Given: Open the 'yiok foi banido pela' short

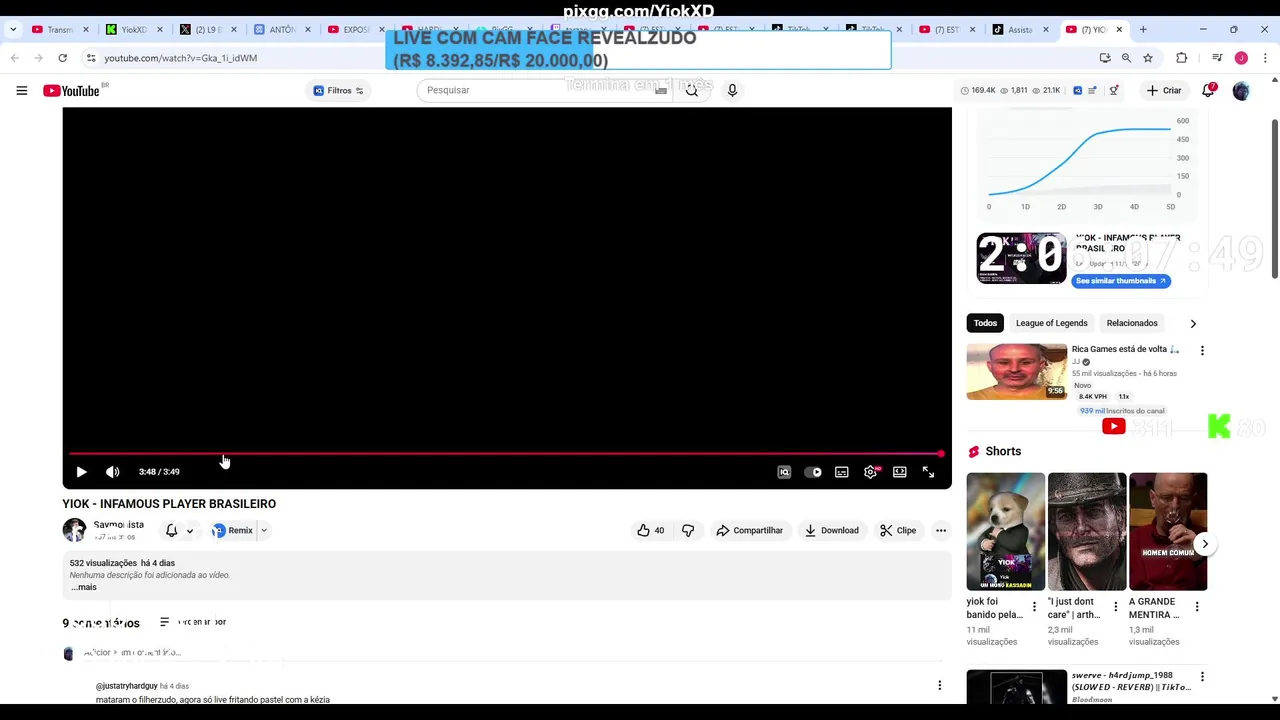Looking at the screenshot, I should (x=1006, y=531).
